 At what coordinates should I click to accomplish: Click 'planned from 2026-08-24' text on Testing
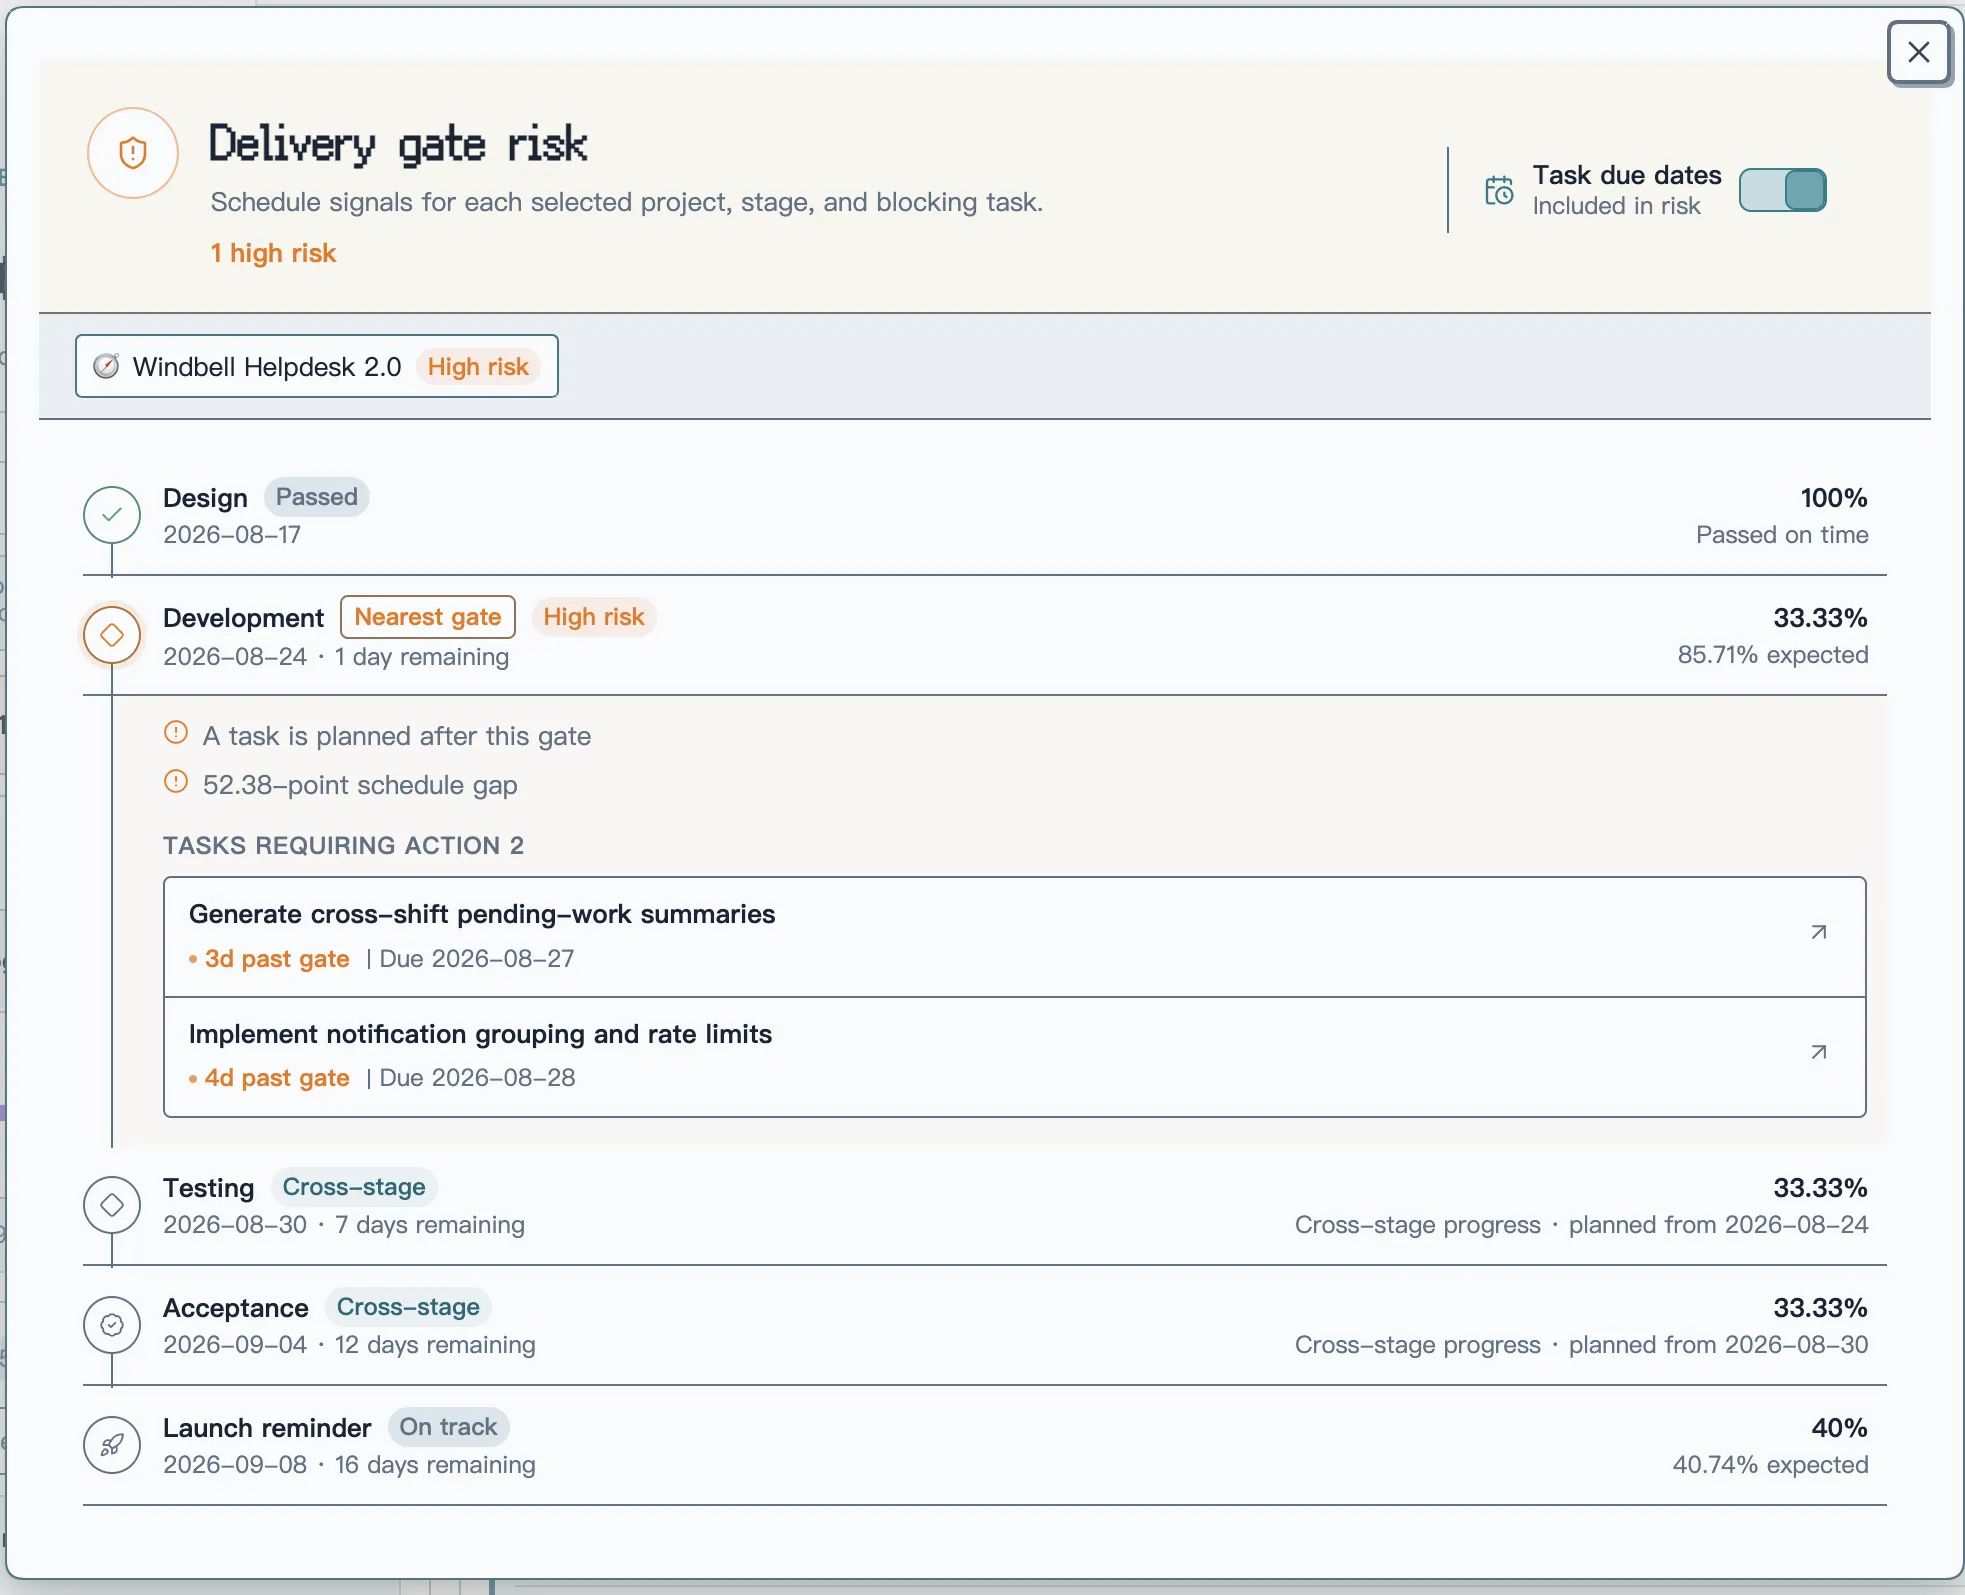coord(1718,1225)
